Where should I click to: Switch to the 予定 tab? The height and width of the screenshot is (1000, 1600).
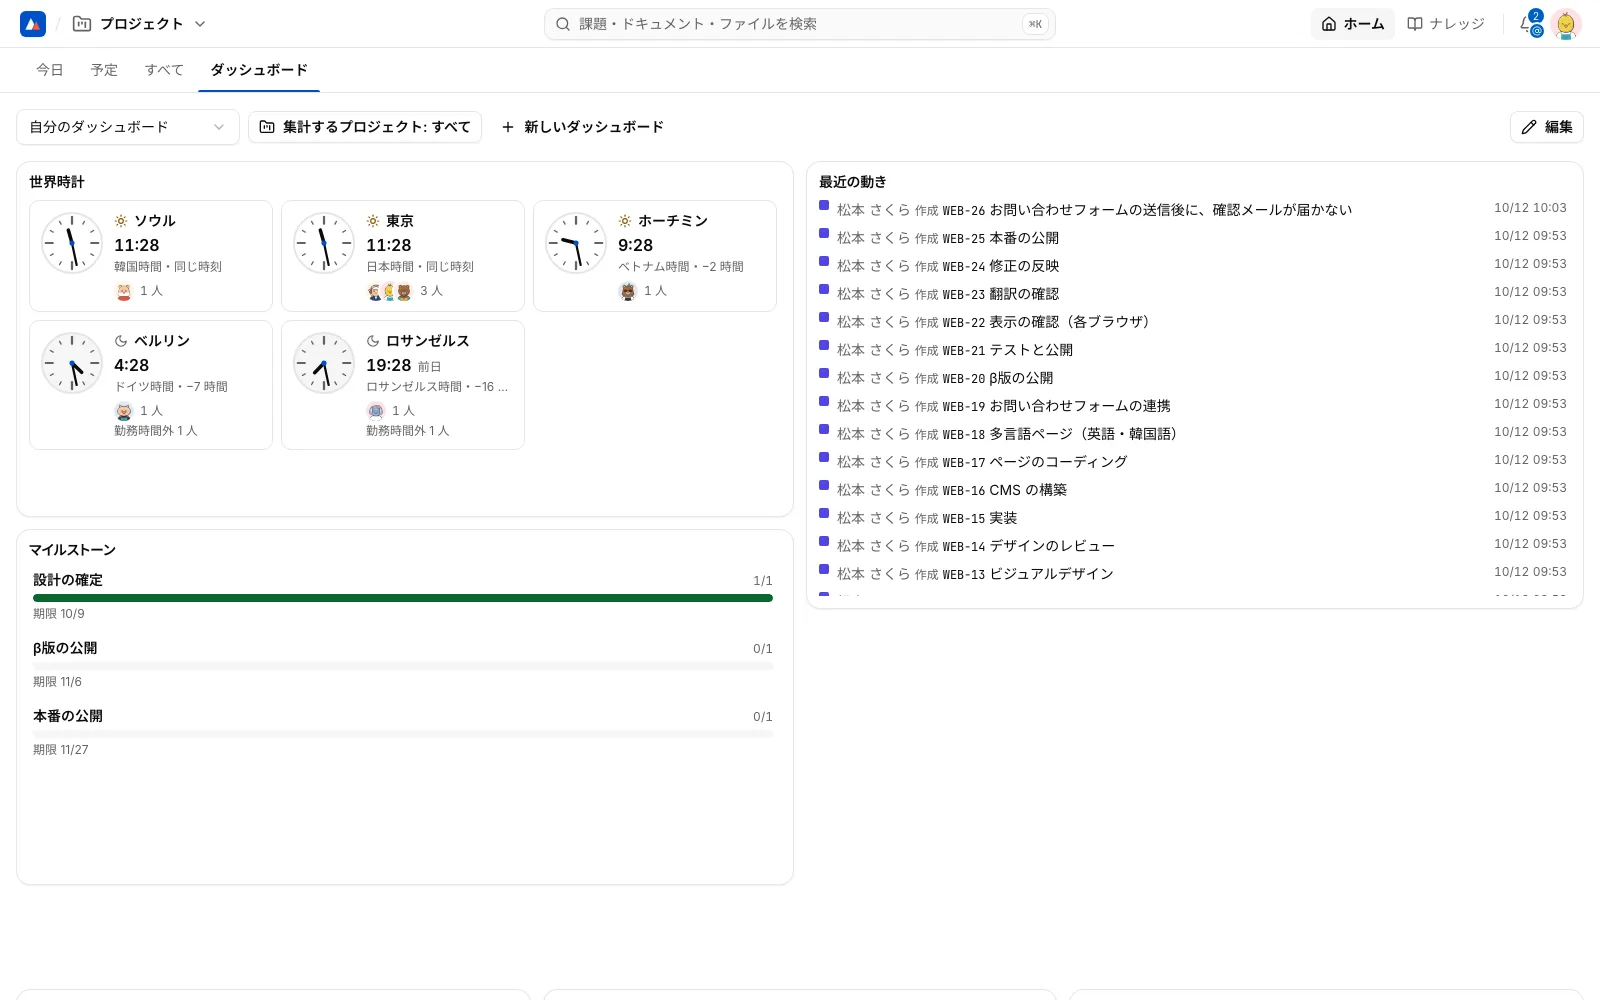(x=104, y=70)
